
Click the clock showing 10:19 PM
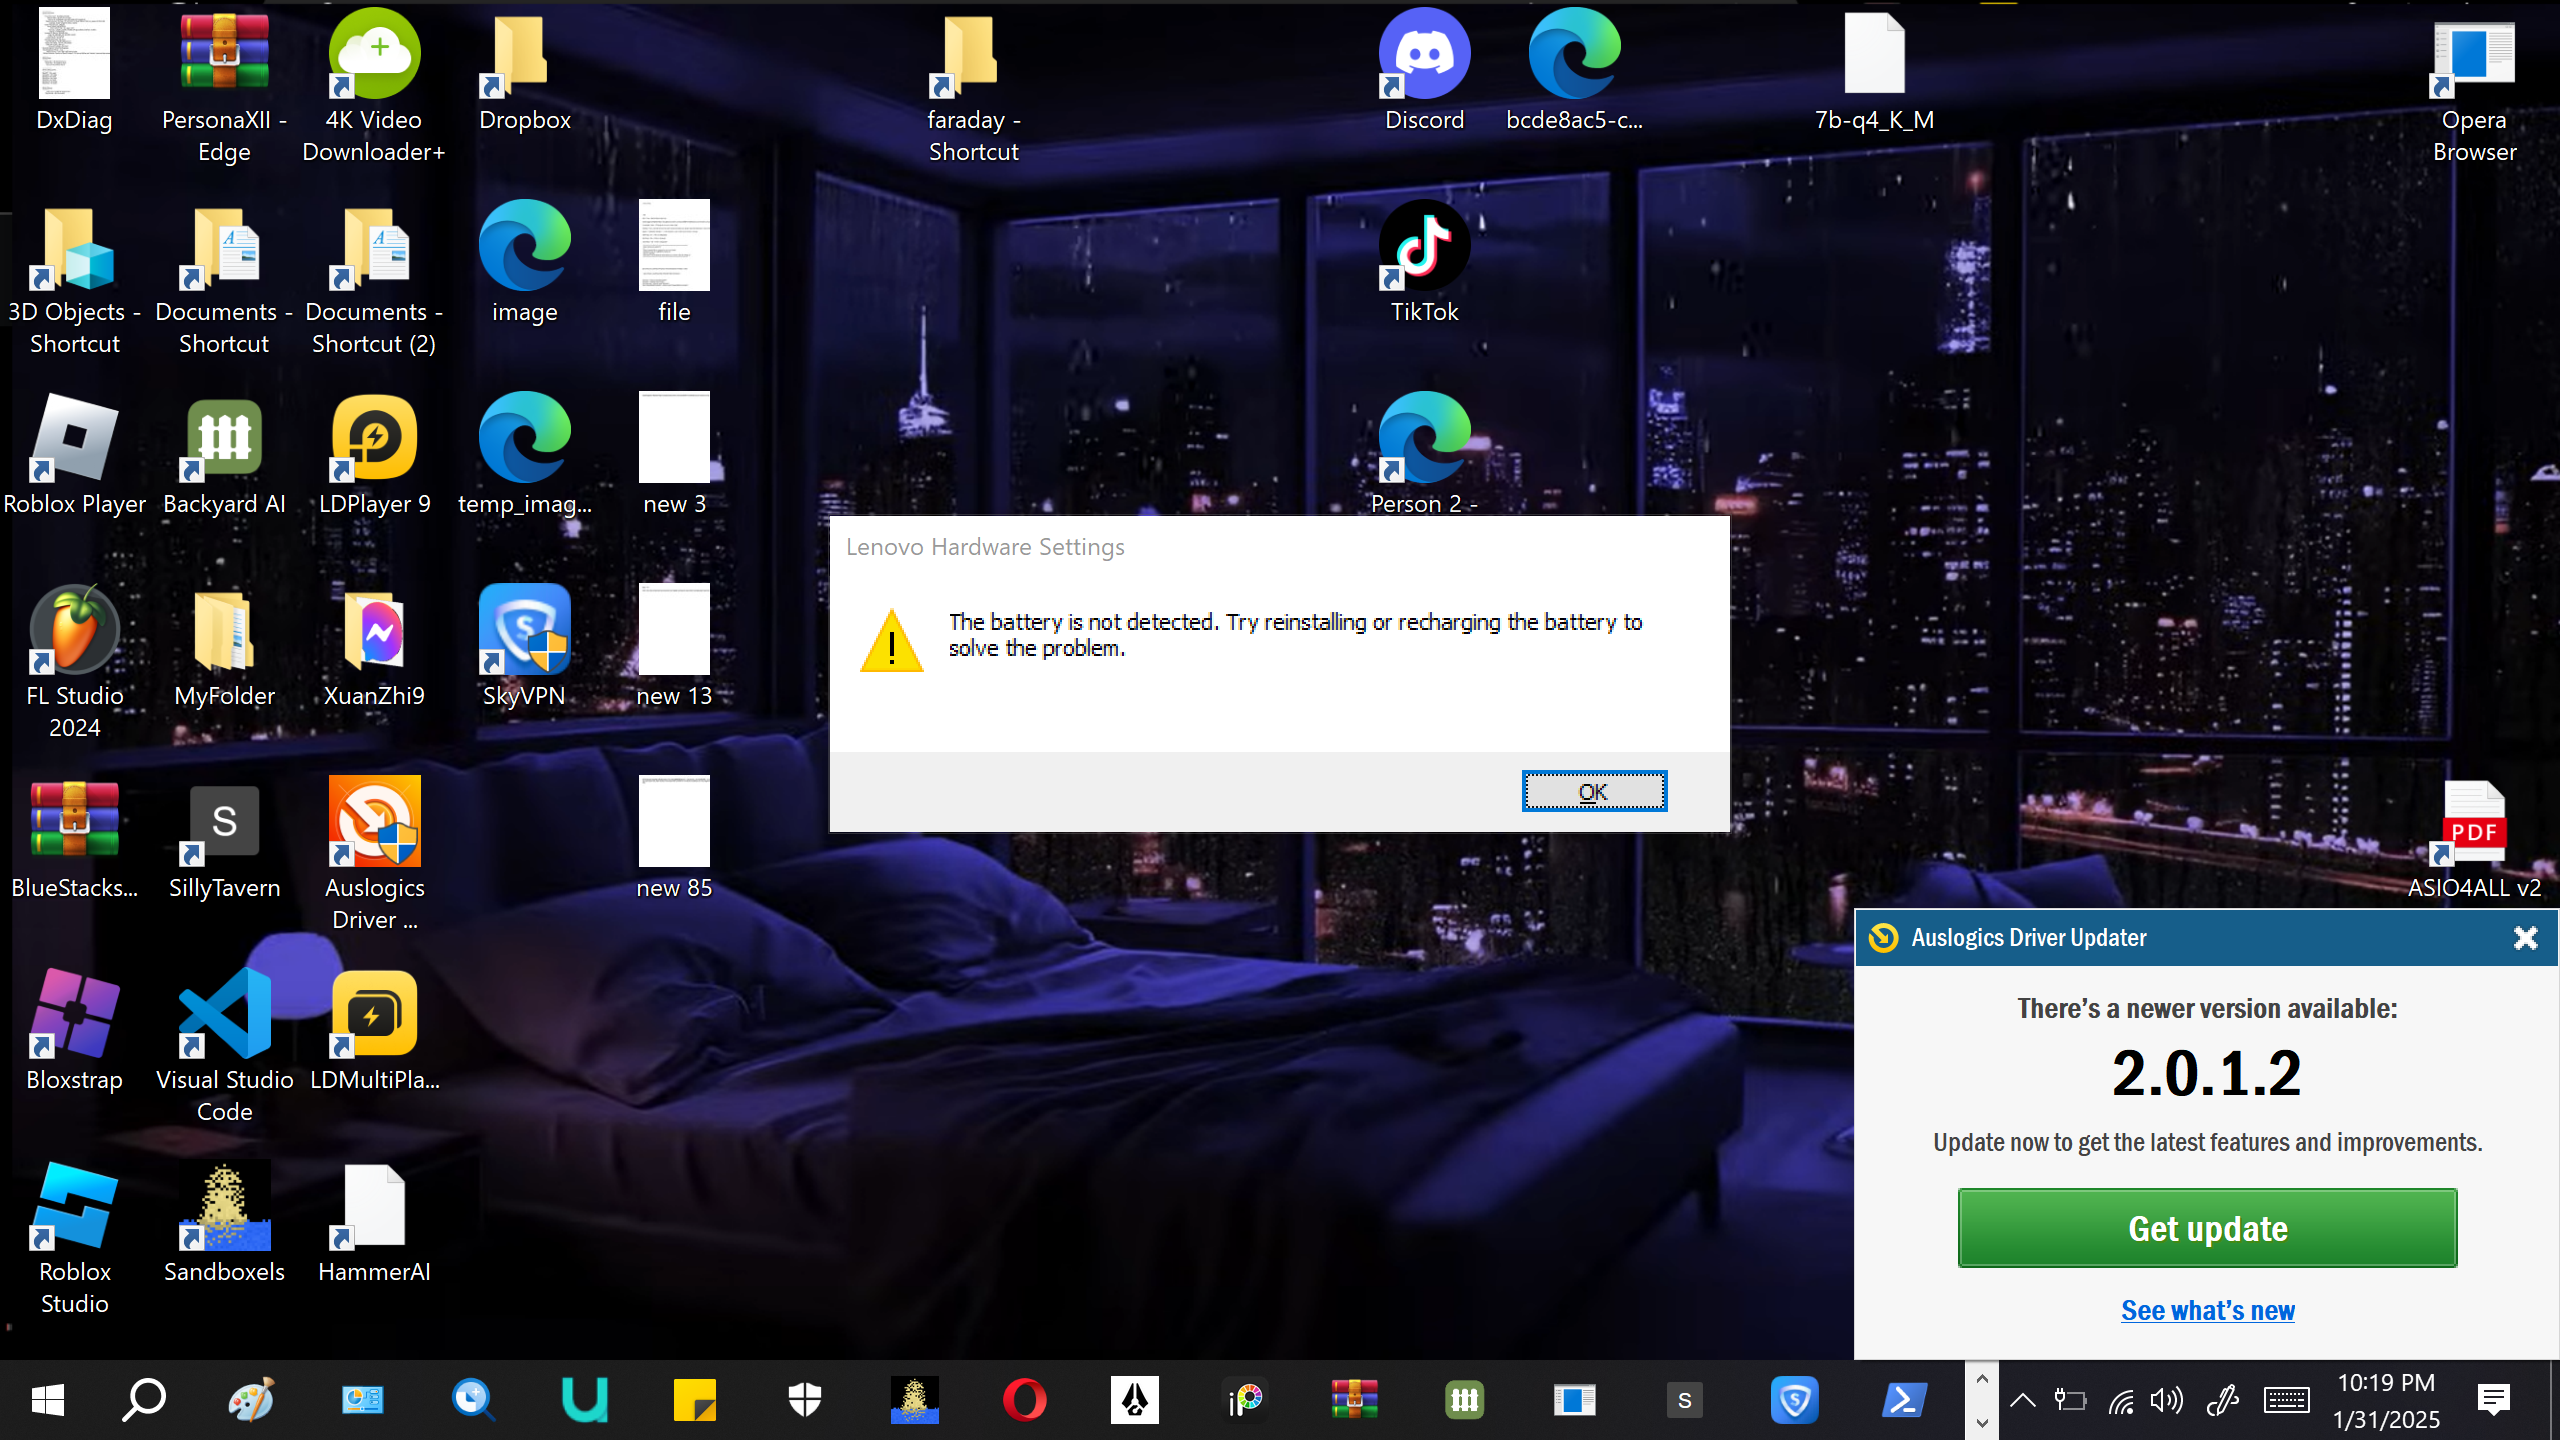(x=2386, y=1400)
